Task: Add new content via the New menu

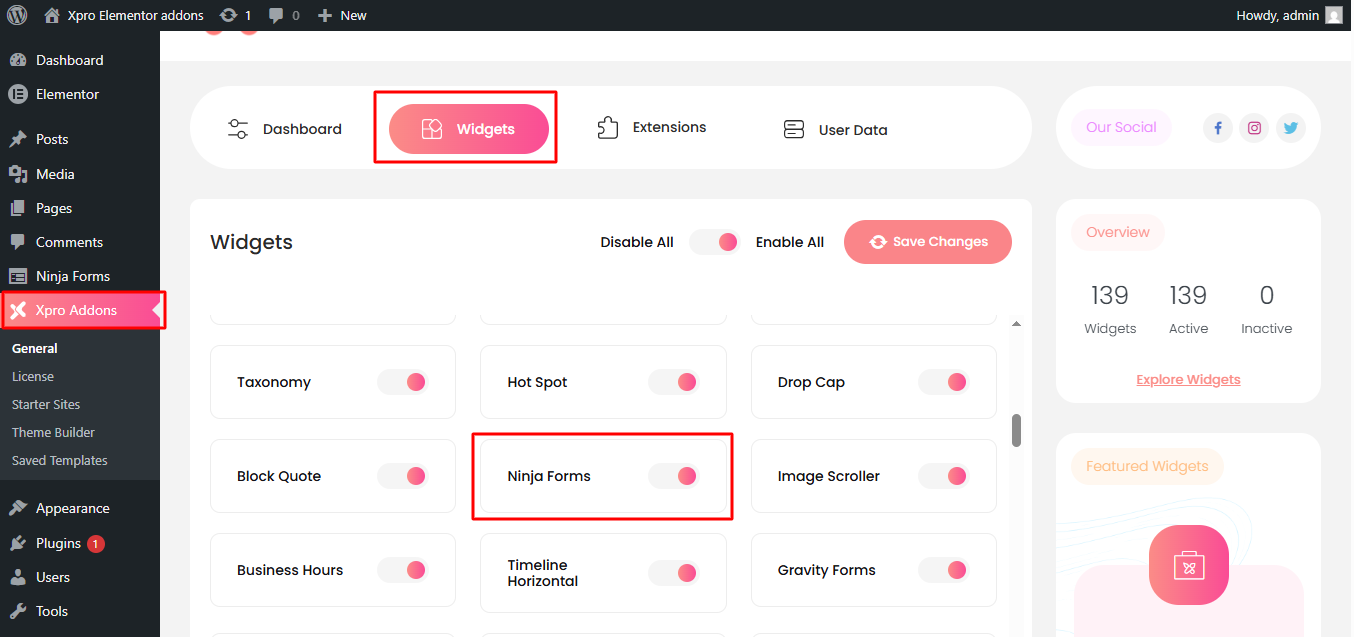Action: (x=342, y=15)
